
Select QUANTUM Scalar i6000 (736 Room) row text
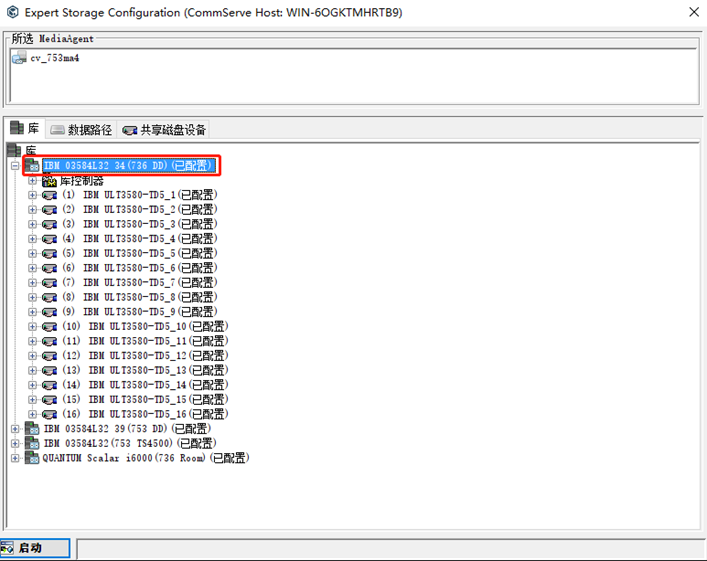click(x=146, y=458)
